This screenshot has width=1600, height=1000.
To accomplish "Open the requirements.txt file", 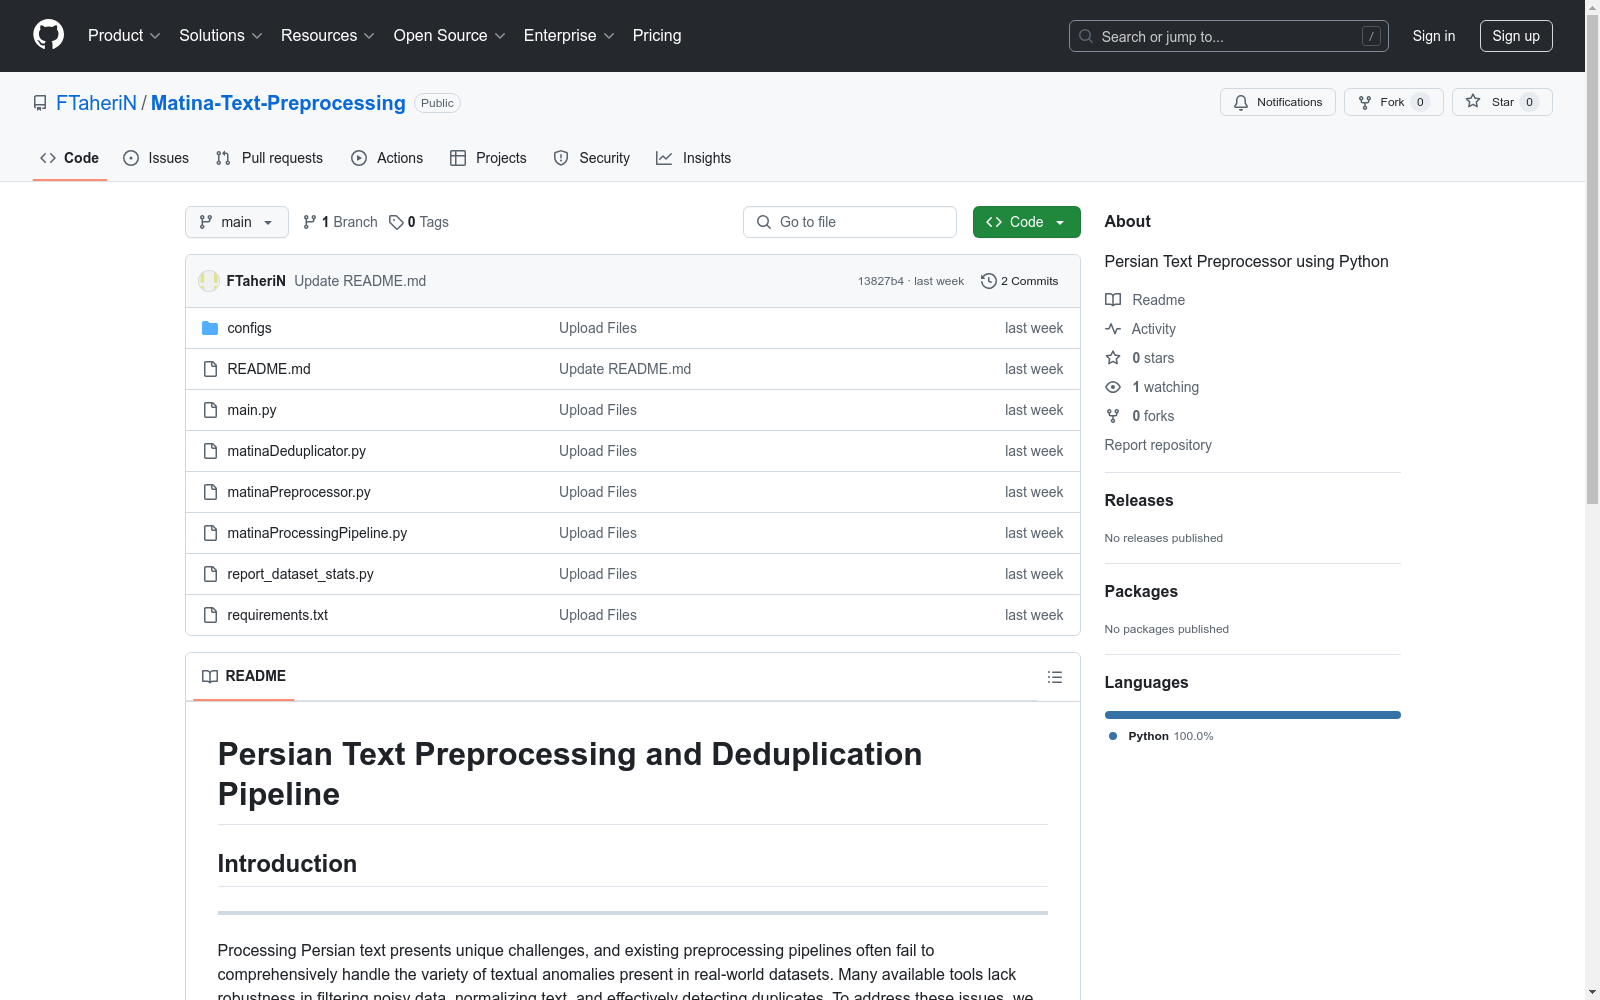I will (x=278, y=615).
